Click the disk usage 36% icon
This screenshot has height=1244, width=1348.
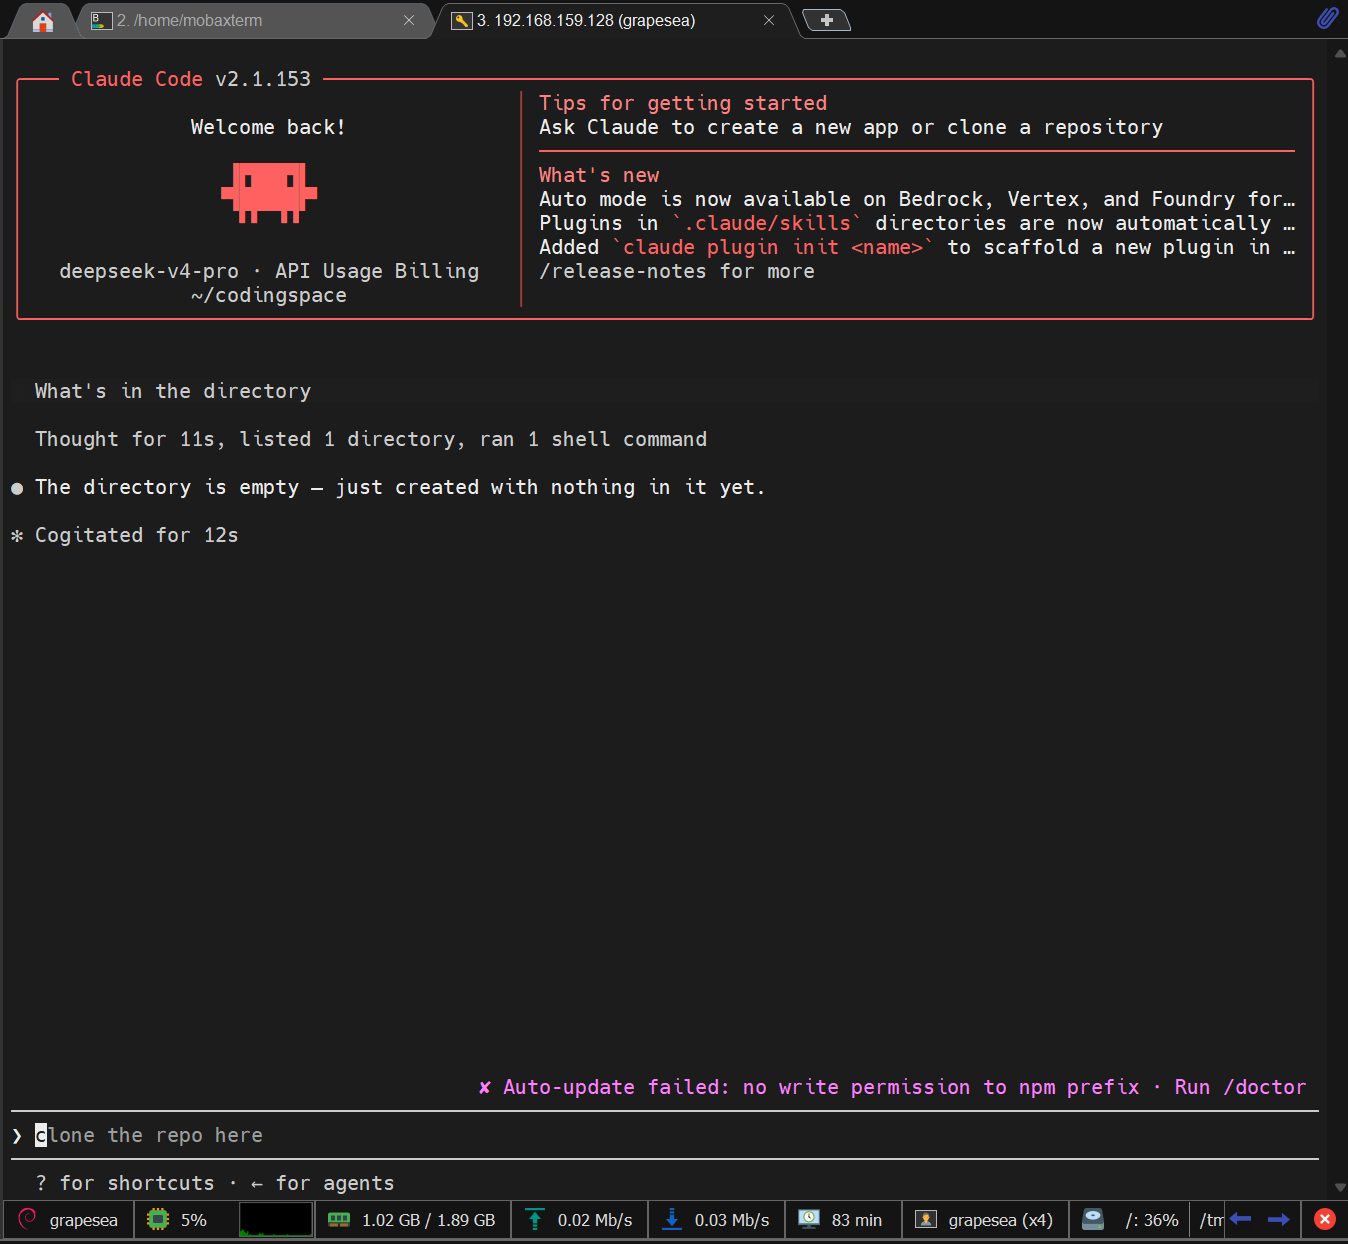1093,1219
